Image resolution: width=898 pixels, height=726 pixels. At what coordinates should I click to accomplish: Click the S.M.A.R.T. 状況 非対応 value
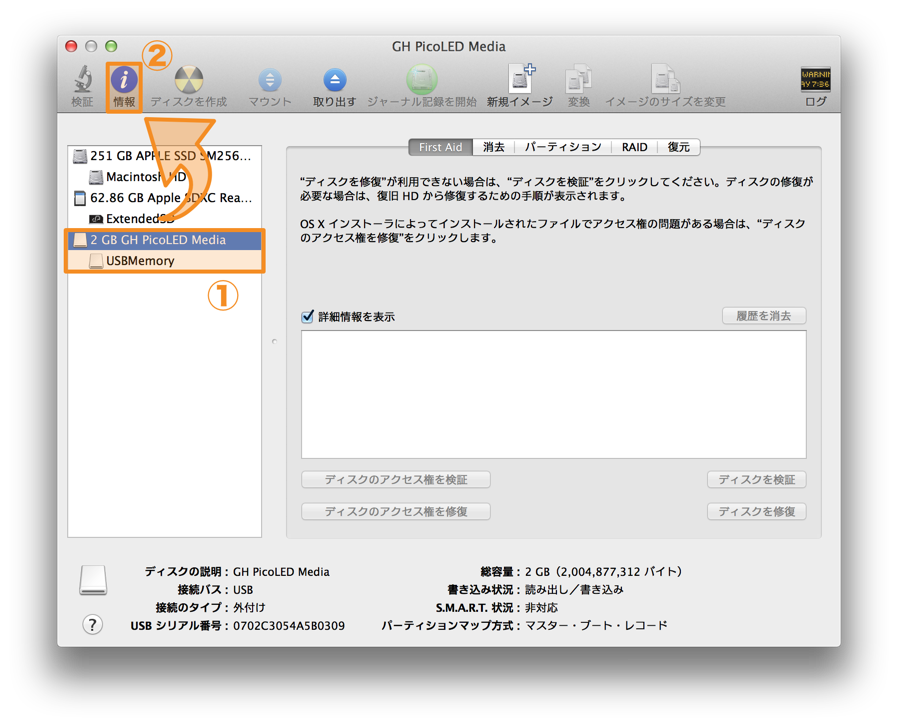(x=541, y=607)
